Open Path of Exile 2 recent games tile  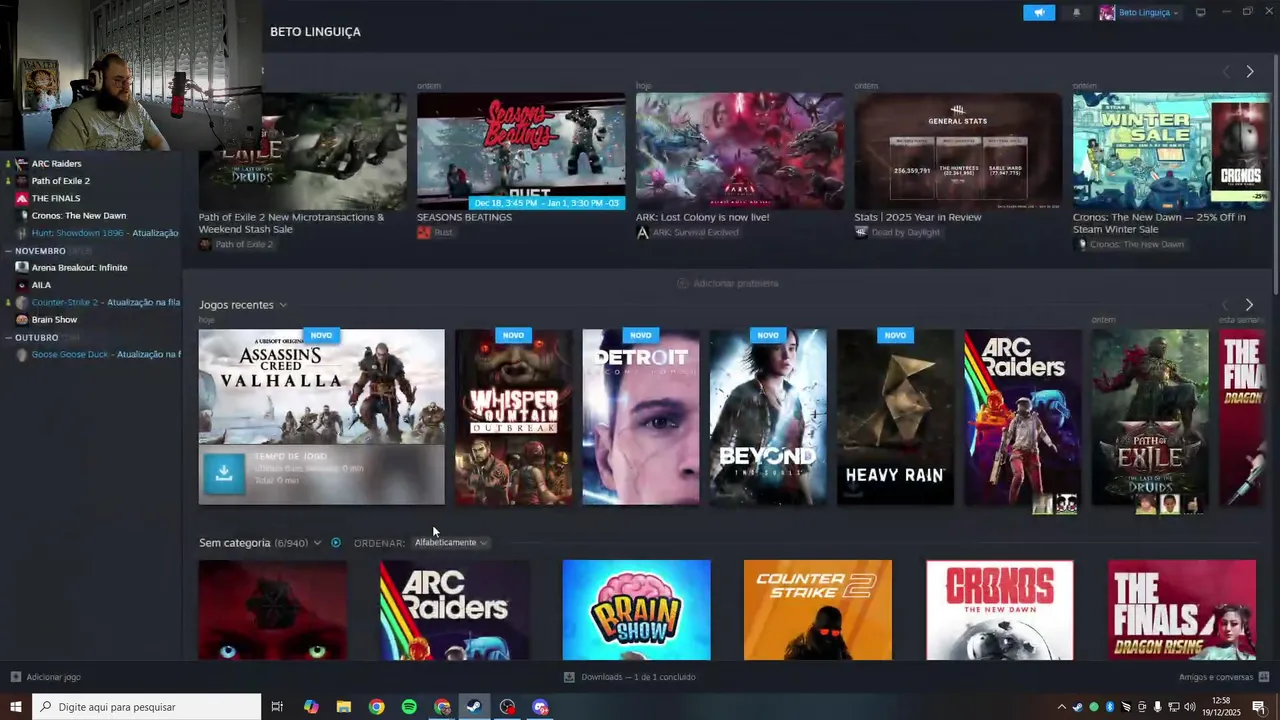pyautogui.click(x=1150, y=417)
